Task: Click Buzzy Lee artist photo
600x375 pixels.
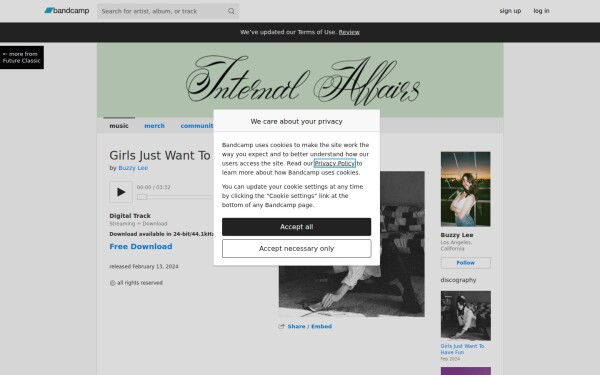Action: (x=465, y=189)
